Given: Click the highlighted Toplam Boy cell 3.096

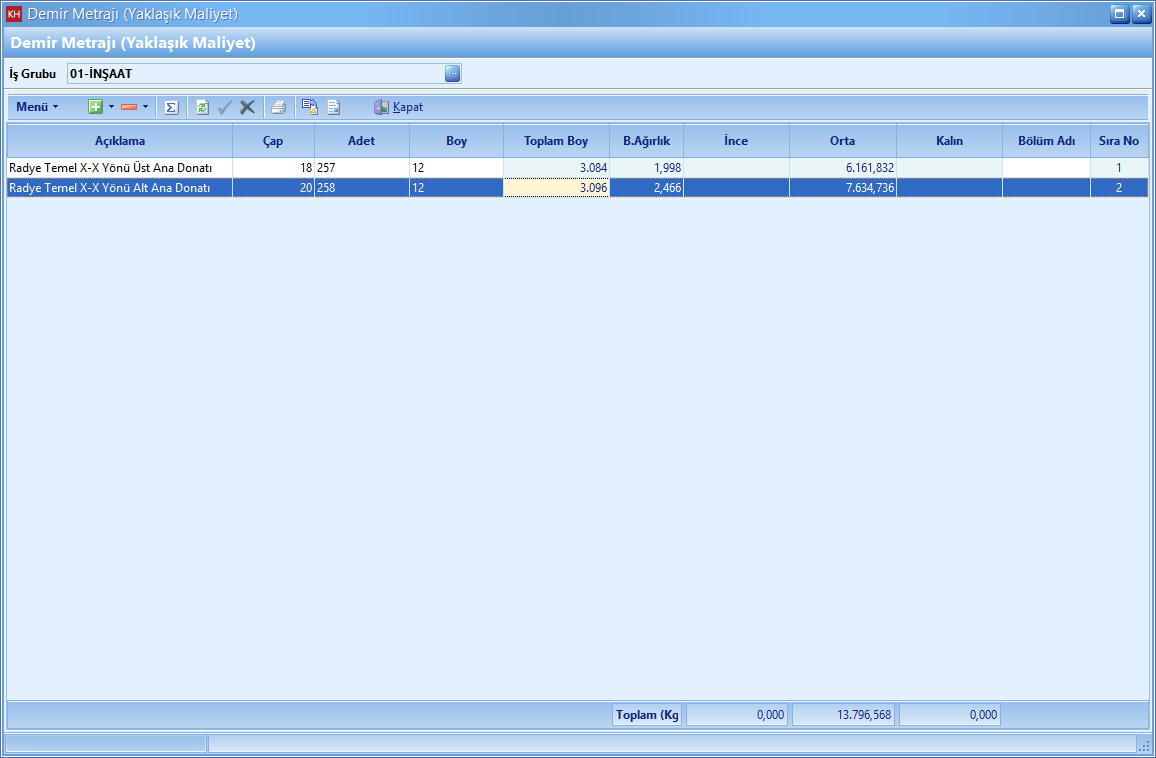Looking at the screenshot, I should [x=556, y=188].
